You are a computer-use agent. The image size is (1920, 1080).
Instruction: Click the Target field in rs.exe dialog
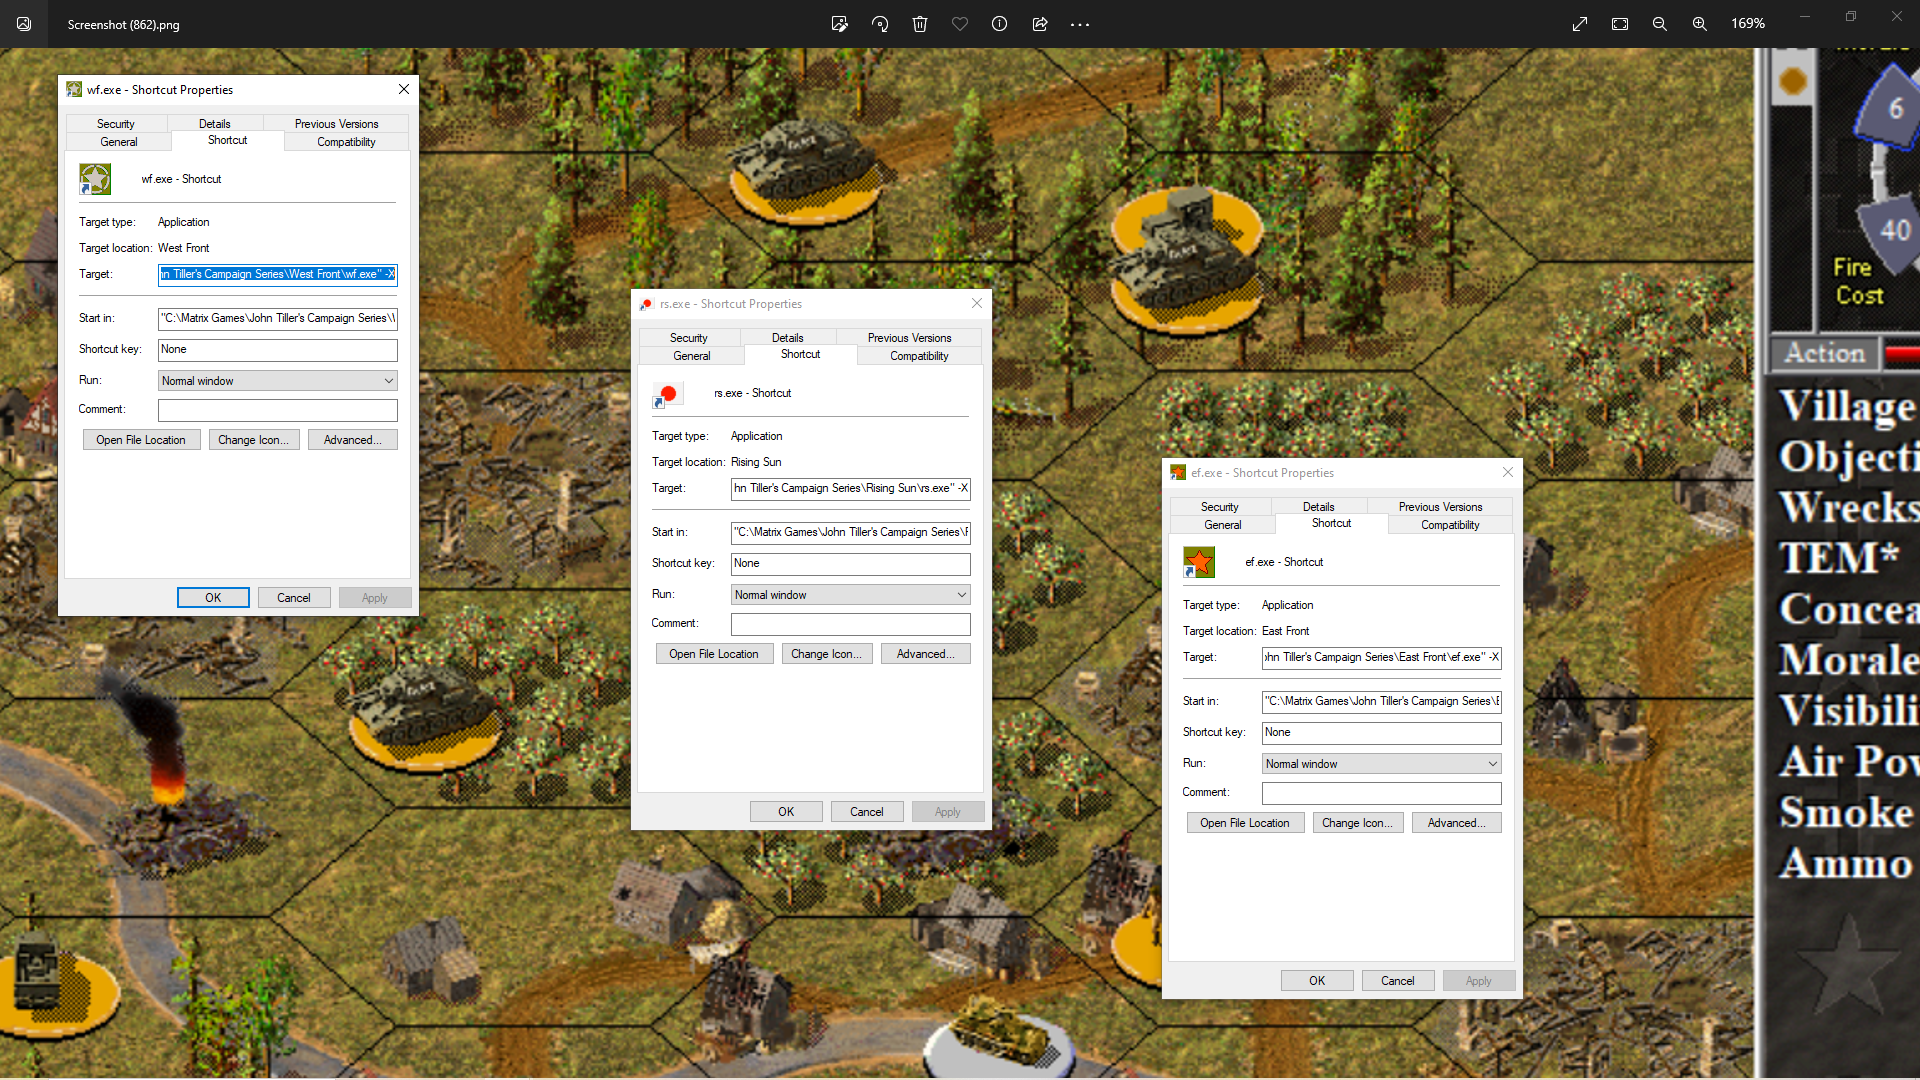click(851, 489)
